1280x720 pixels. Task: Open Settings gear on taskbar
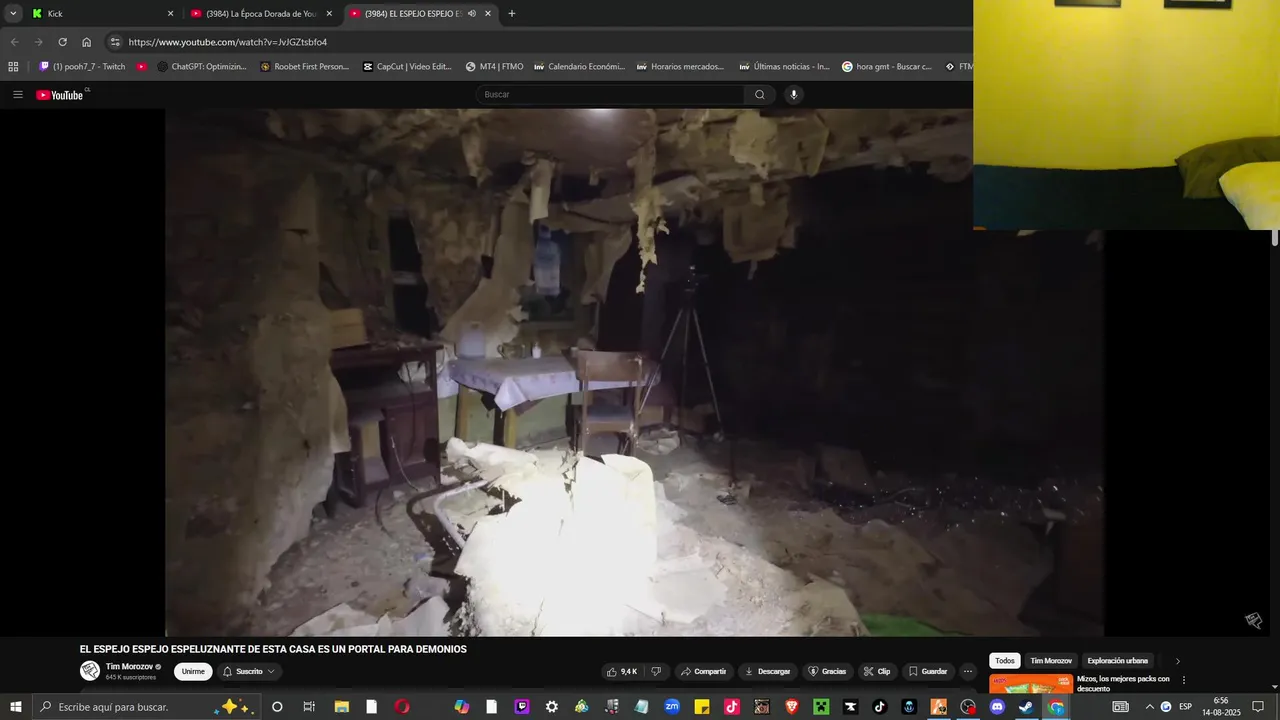pos(552,707)
